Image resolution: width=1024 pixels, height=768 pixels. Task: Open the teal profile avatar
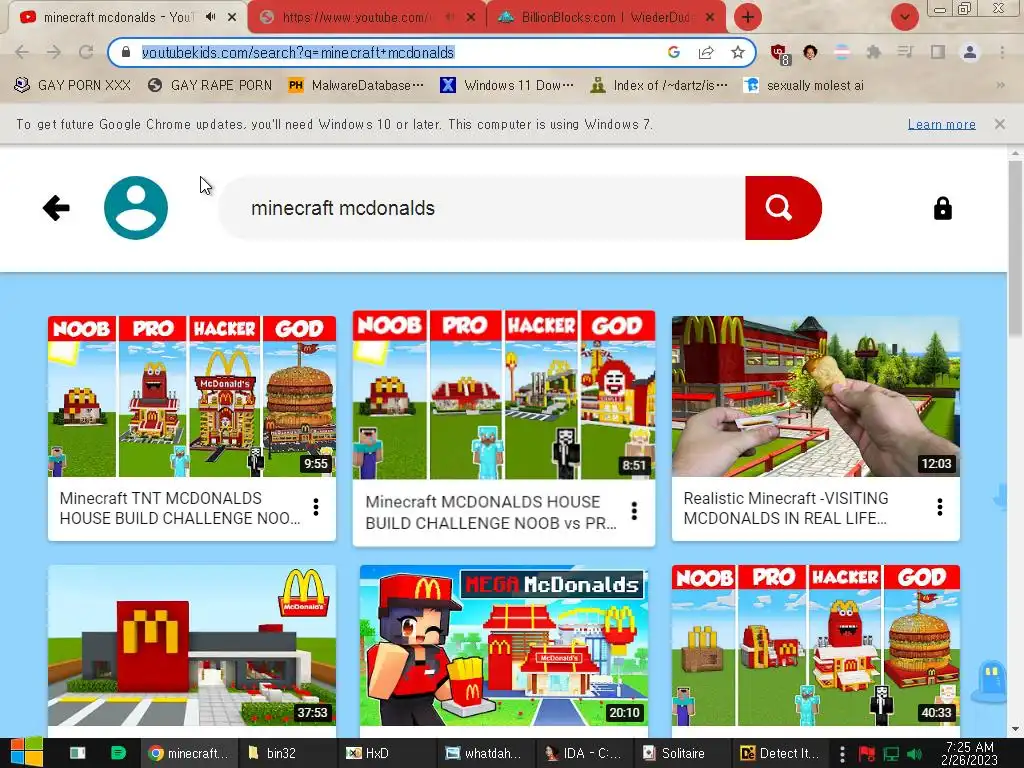tap(136, 208)
